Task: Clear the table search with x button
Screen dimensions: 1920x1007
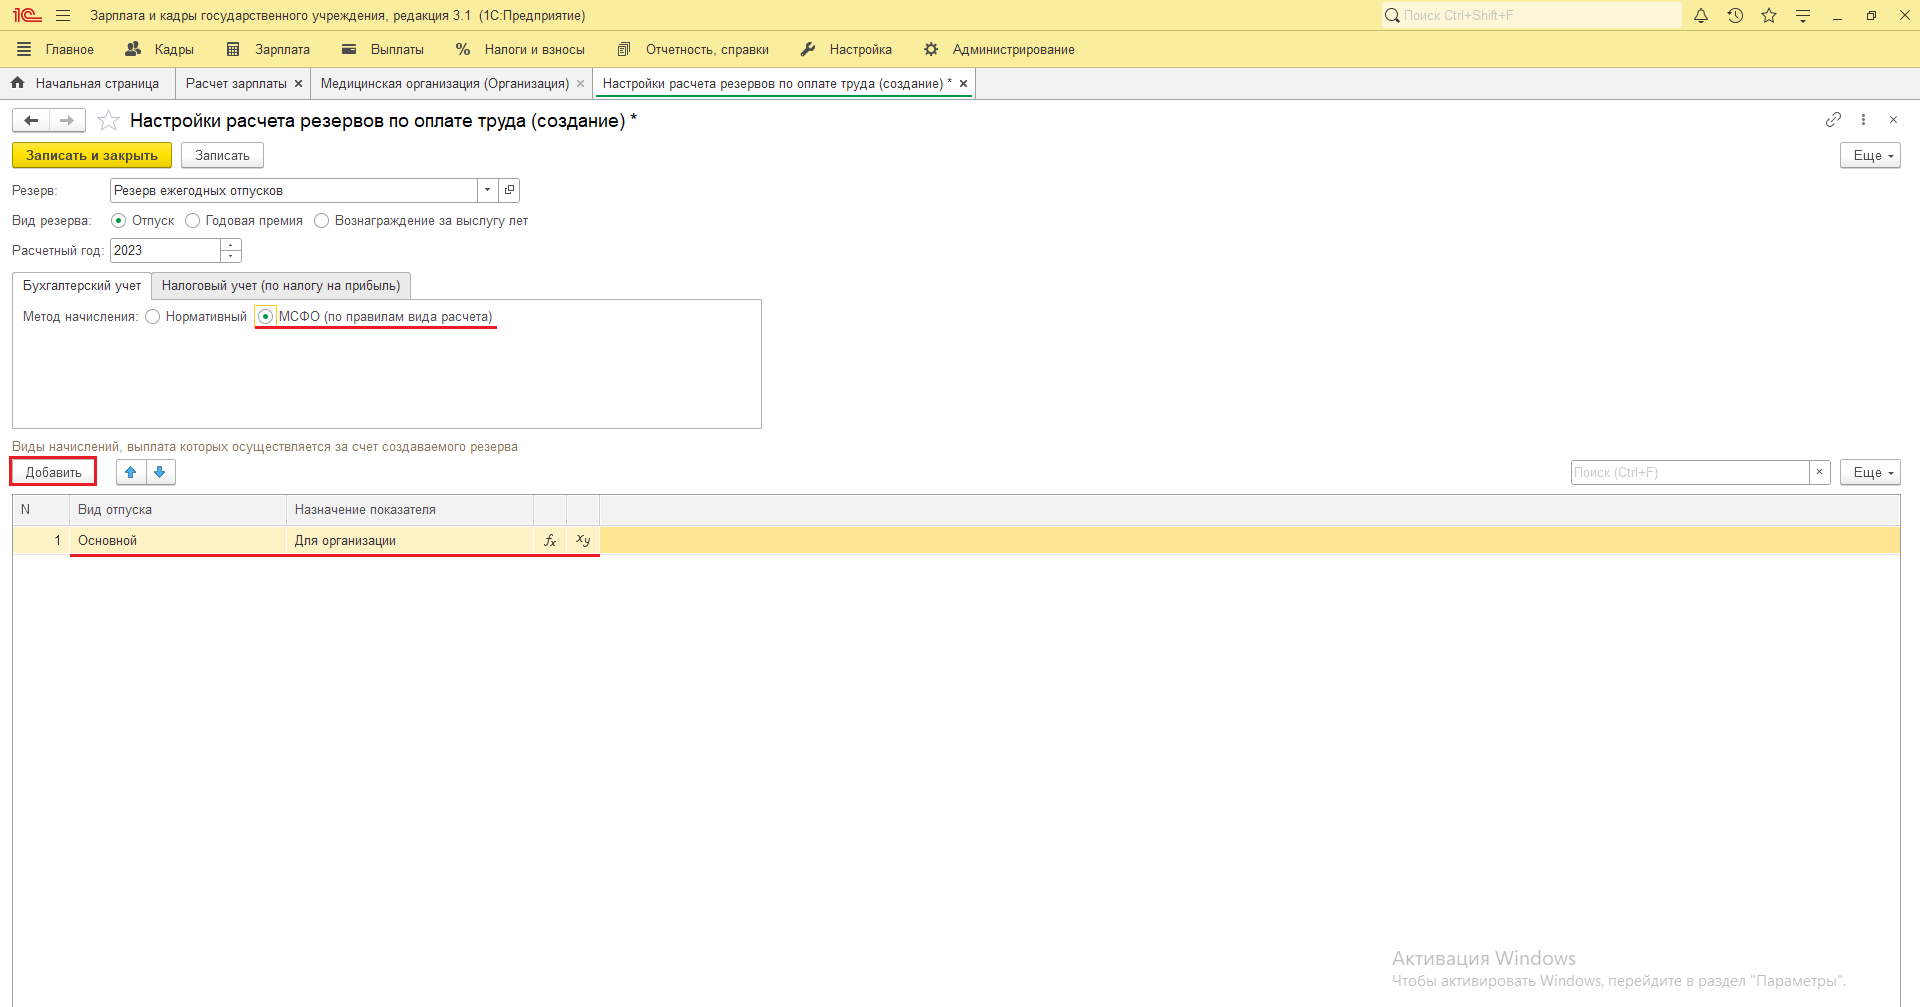Action: tap(1820, 472)
